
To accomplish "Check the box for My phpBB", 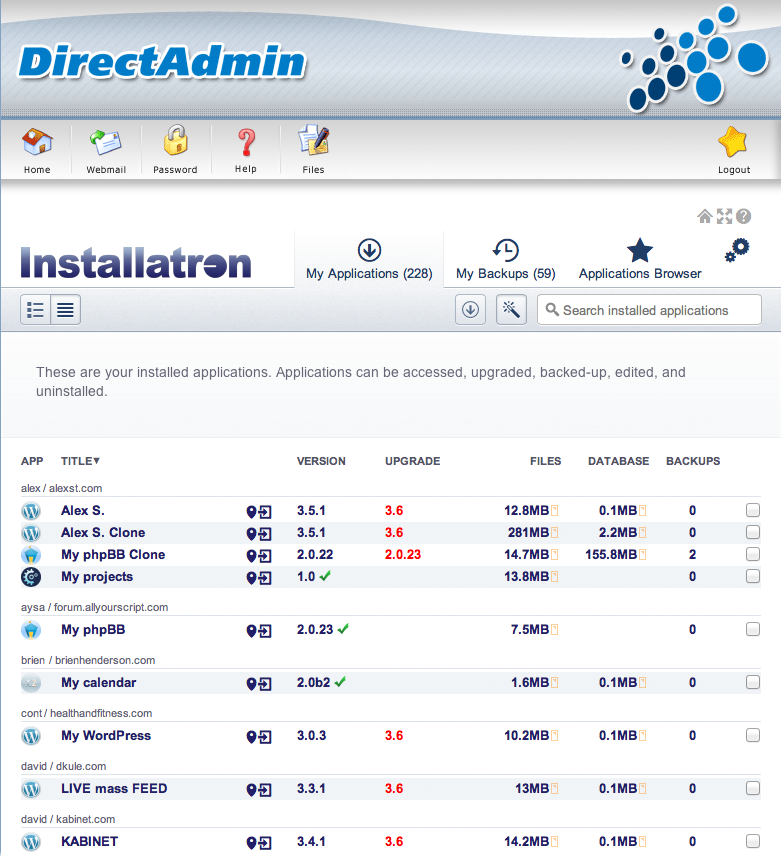I will click(753, 629).
